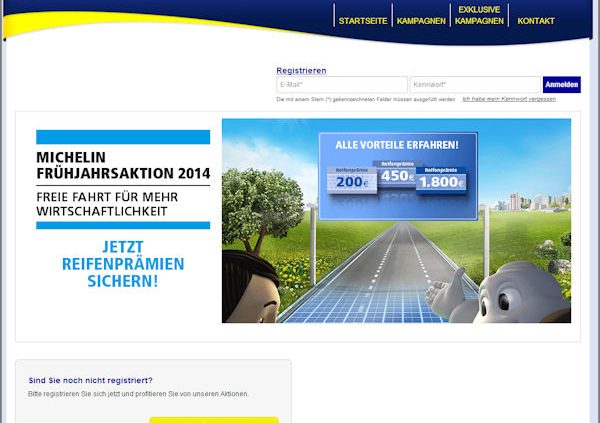Select KONTAKT in the top navigation
Screen dimensions: 600x423
point(536,21)
